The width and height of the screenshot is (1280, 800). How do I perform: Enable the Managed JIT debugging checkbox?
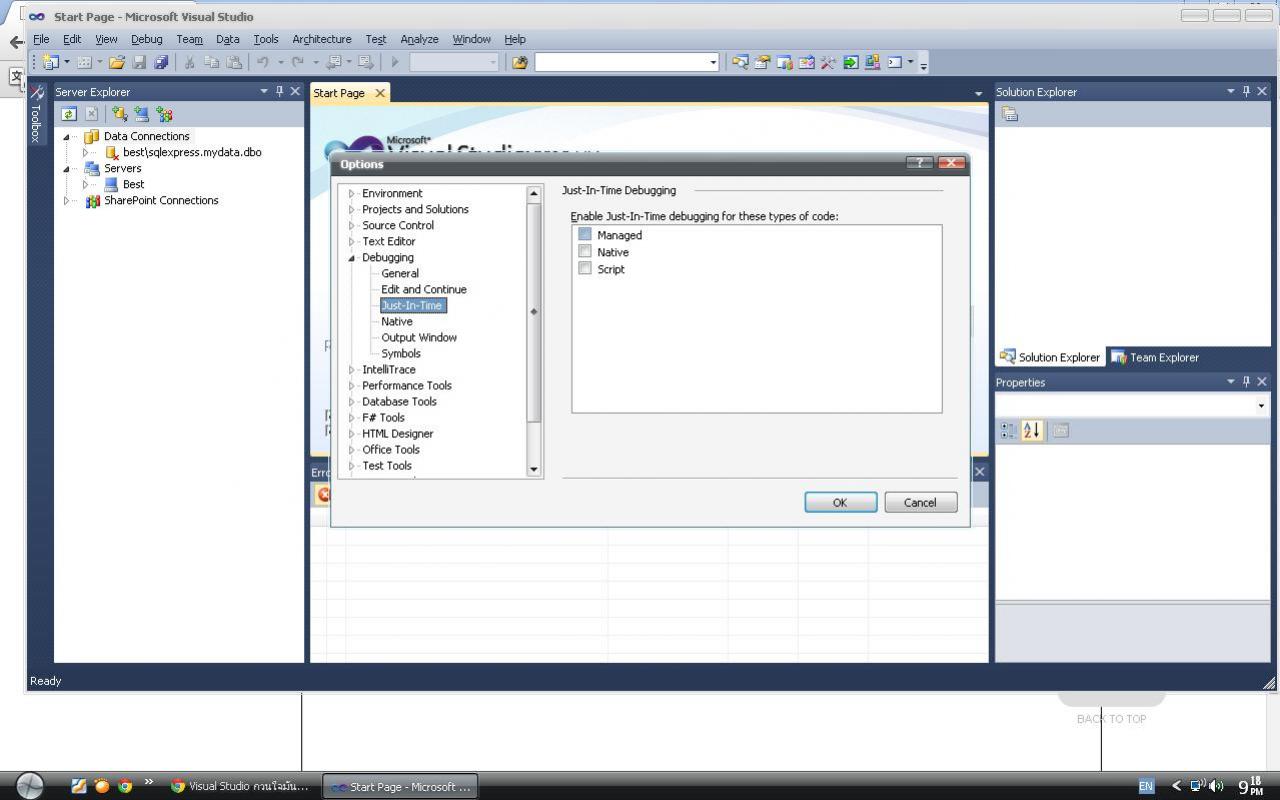(x=585, y=234)
